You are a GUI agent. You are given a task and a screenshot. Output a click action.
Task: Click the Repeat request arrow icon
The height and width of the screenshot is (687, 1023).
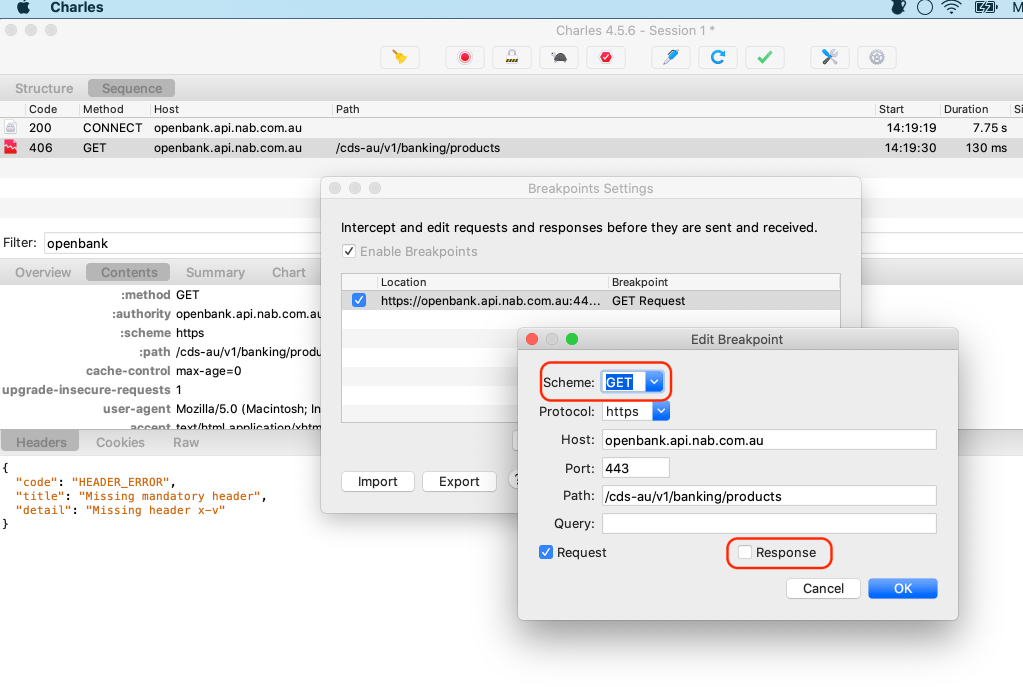click(x=717, y=57)
